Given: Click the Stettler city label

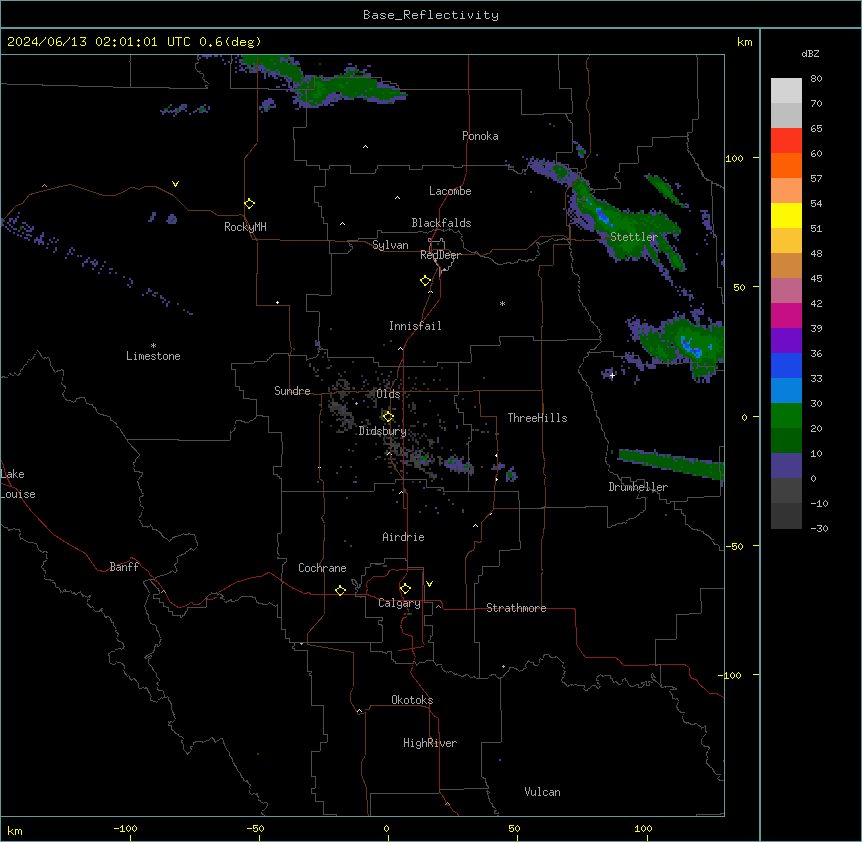Looking at the screenshot, I should coord(634,237).
